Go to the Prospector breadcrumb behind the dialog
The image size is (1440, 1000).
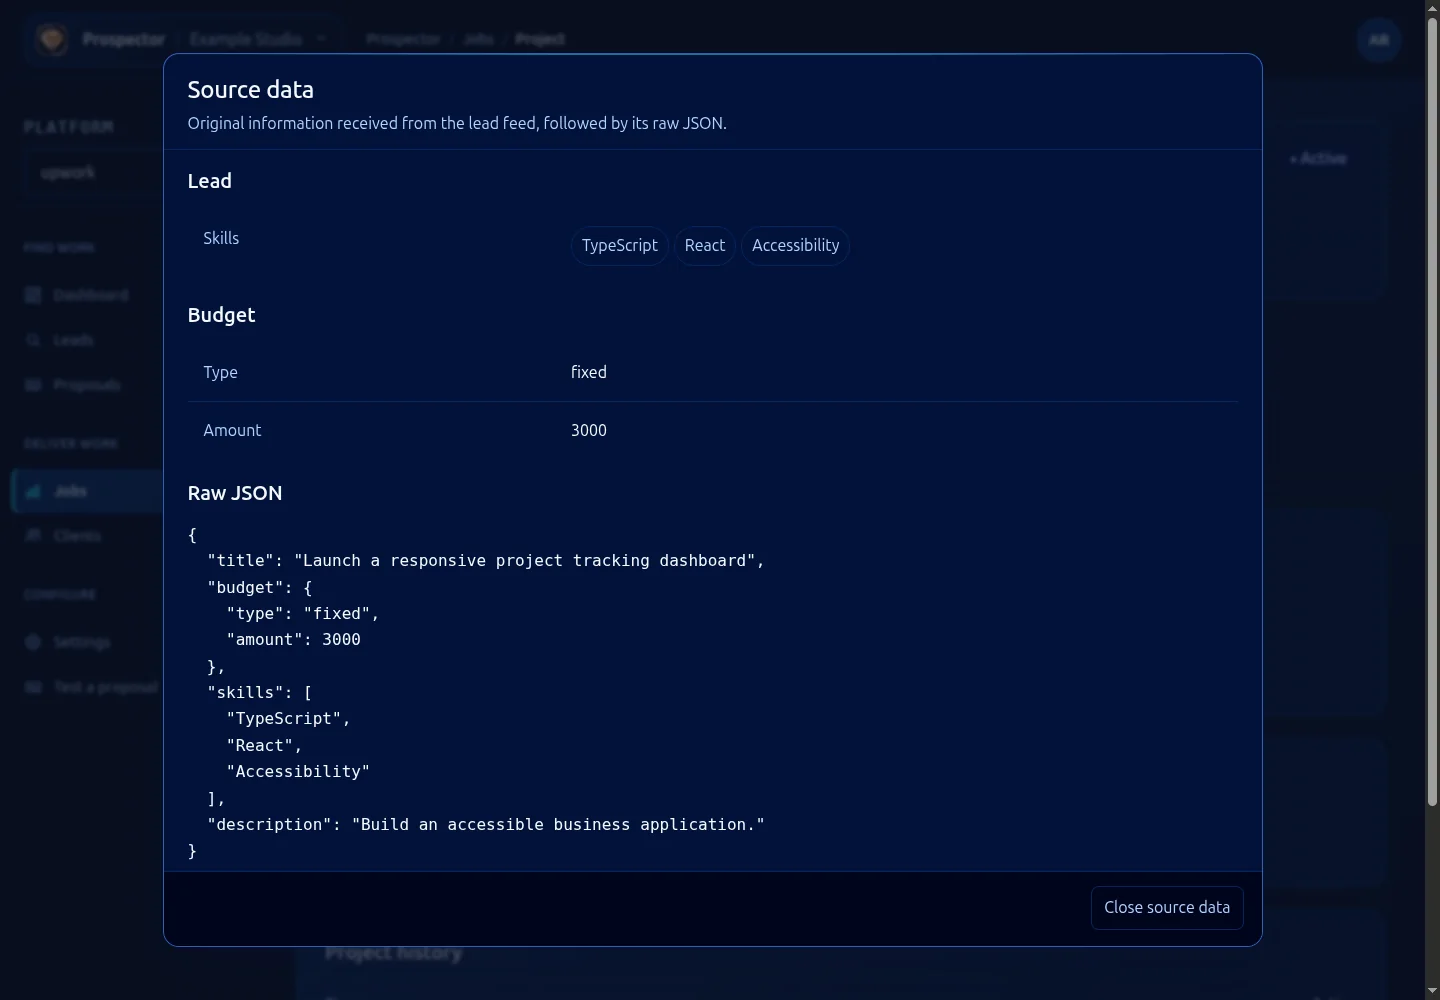click(403, 39)
